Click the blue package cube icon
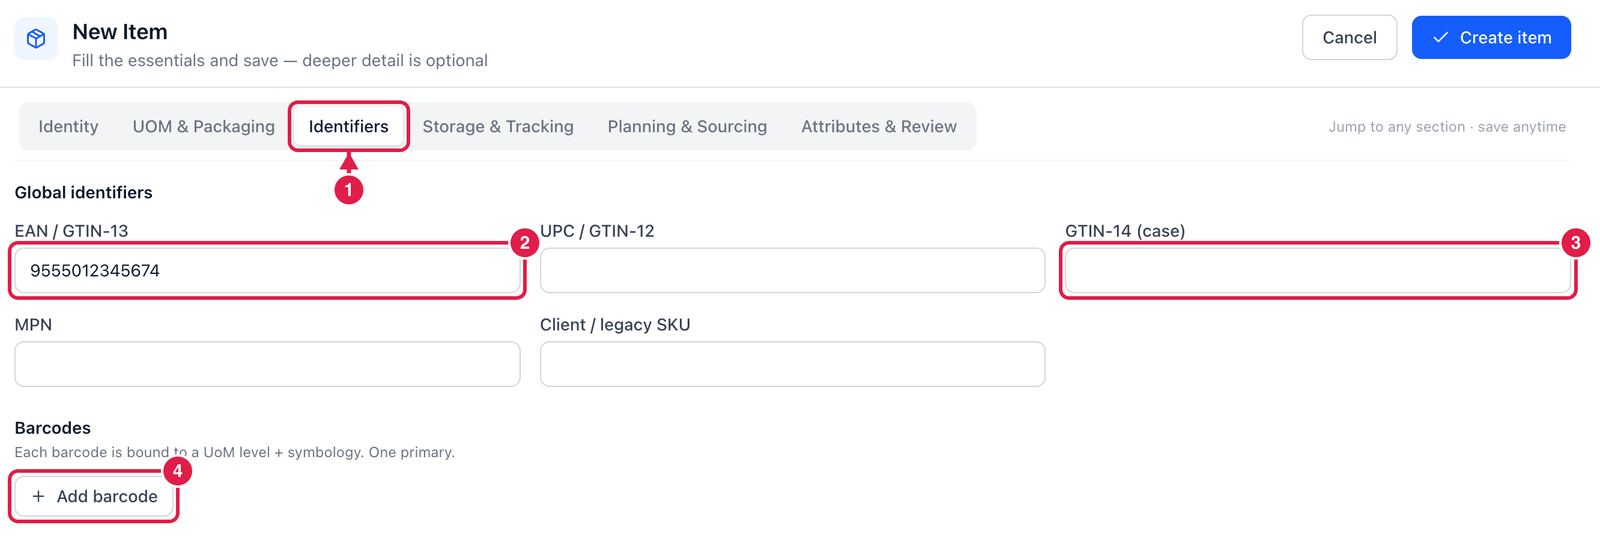This screenshot has height=560, width=1600. click(x=36, y=39)
